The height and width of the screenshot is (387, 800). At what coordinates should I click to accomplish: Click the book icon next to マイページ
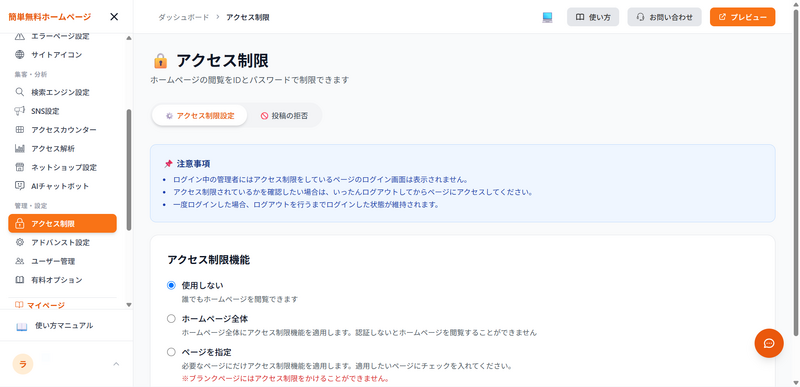[19, 305]
